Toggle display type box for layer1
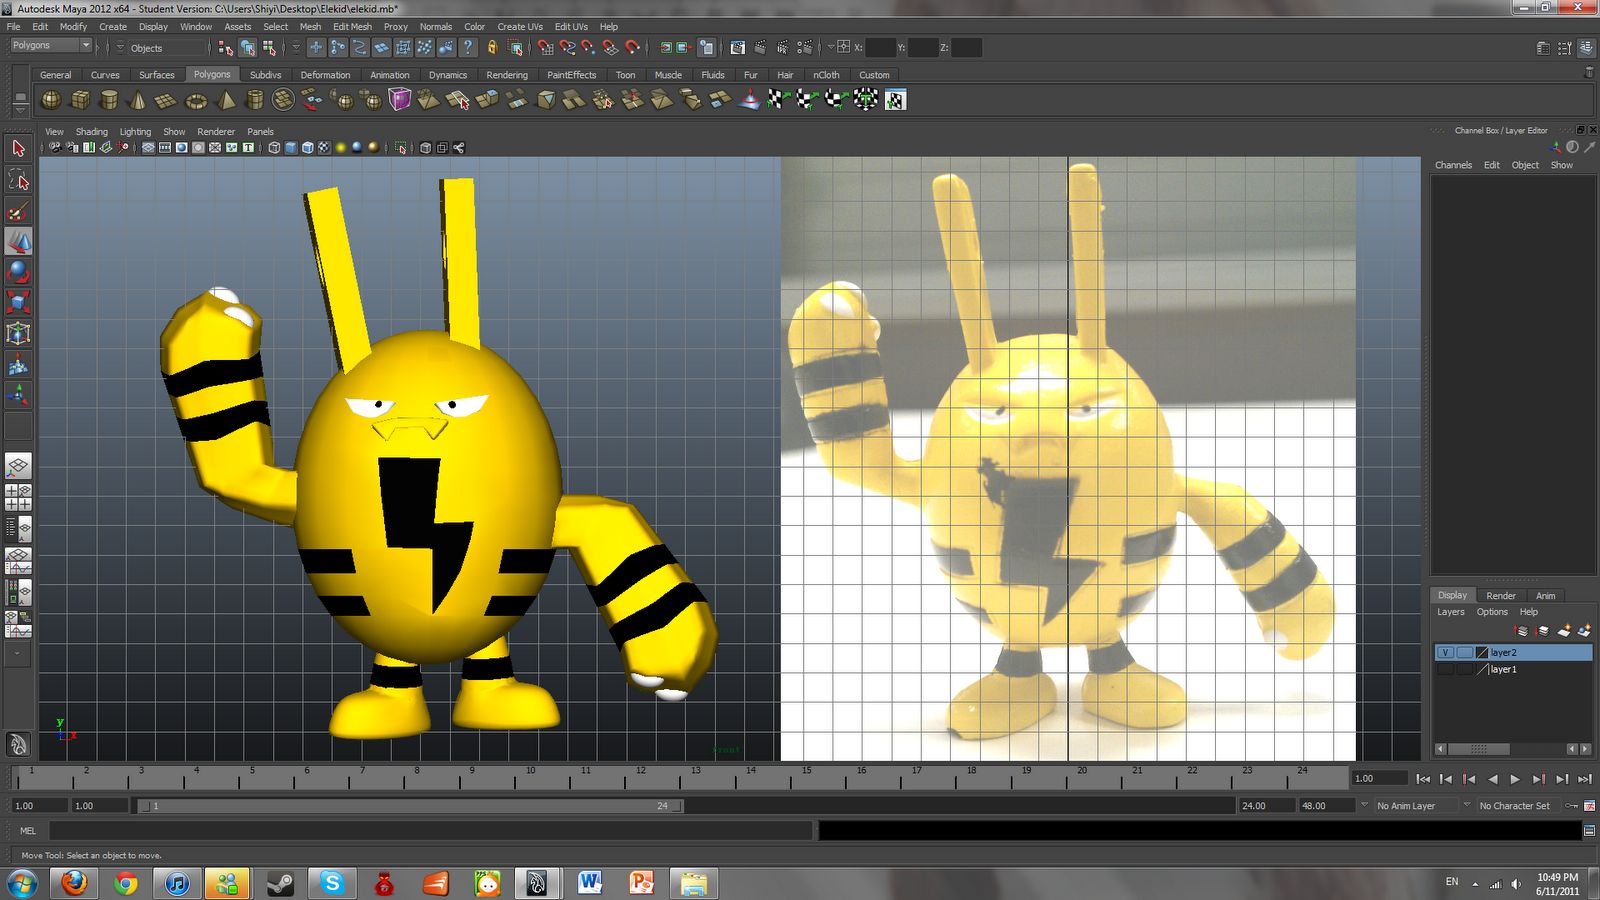 1464,669
